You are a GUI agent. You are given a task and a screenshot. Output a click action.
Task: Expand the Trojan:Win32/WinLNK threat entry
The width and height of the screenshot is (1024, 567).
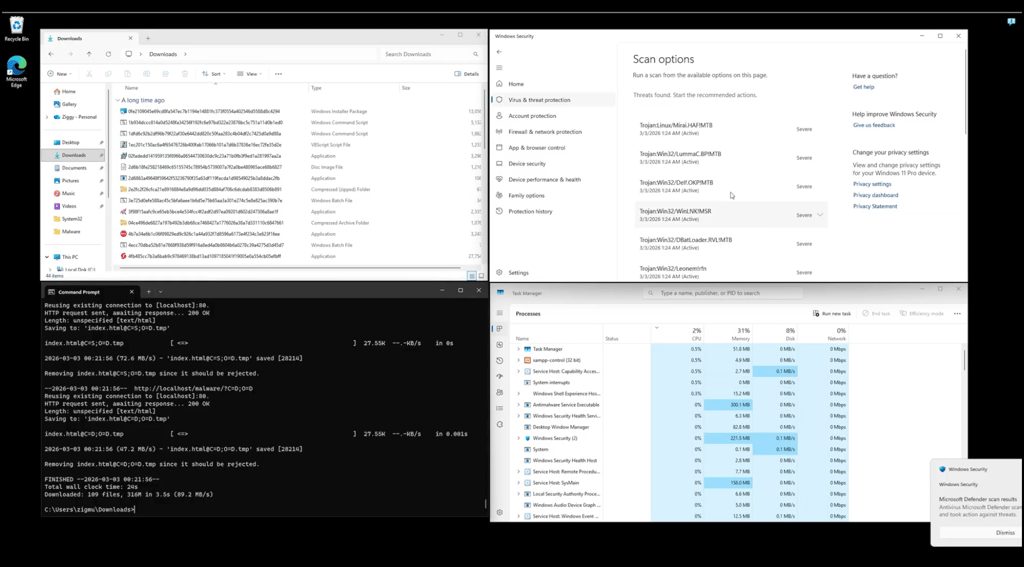coord(820,215)
